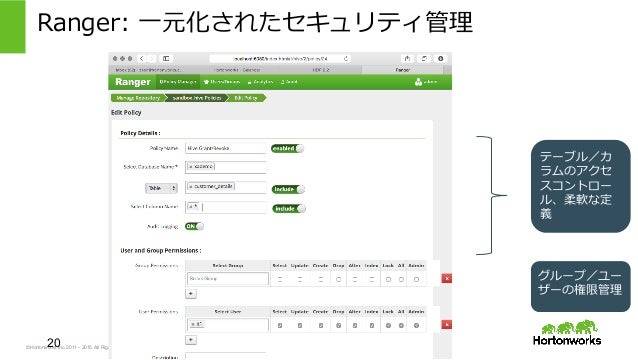Open the admin user icon menu
Viewport: 638px width, 360px height.
[426, 82]
